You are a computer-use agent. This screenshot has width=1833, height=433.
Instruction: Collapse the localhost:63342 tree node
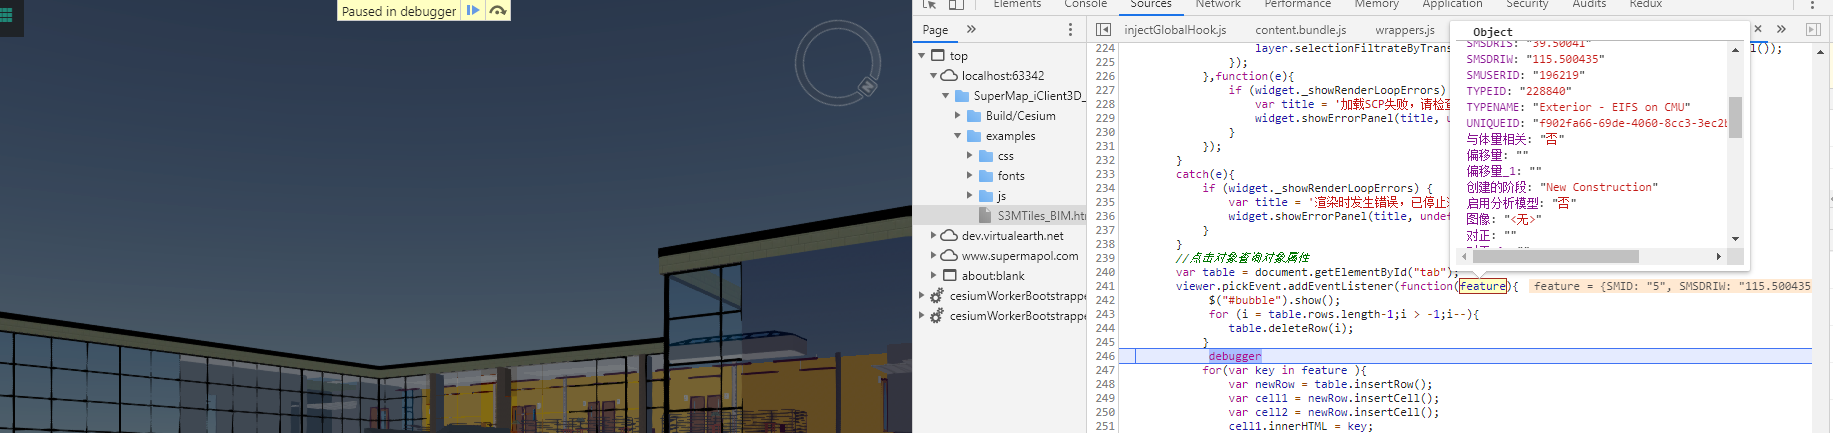(934, 76)
